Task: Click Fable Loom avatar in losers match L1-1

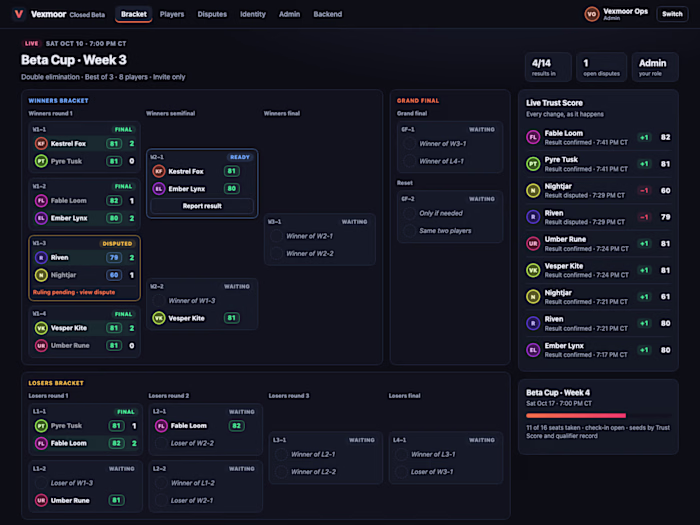Action: point(41,443)
